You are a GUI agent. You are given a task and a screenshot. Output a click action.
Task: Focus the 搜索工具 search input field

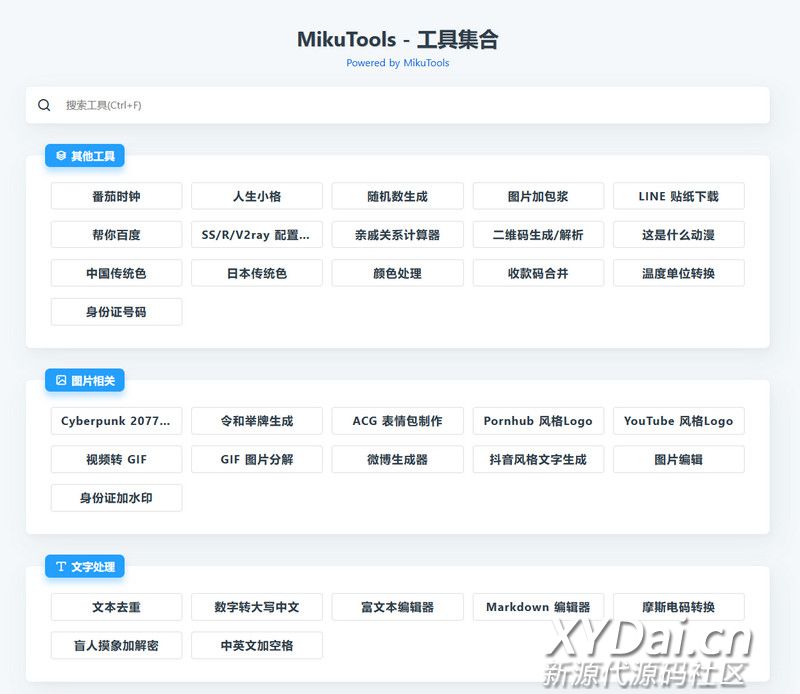point(400,105)
